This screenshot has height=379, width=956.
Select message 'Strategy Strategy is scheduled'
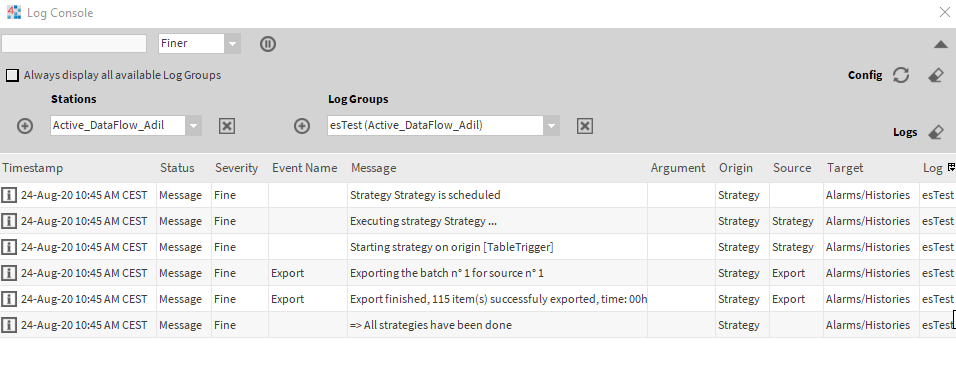coord(425,195)
